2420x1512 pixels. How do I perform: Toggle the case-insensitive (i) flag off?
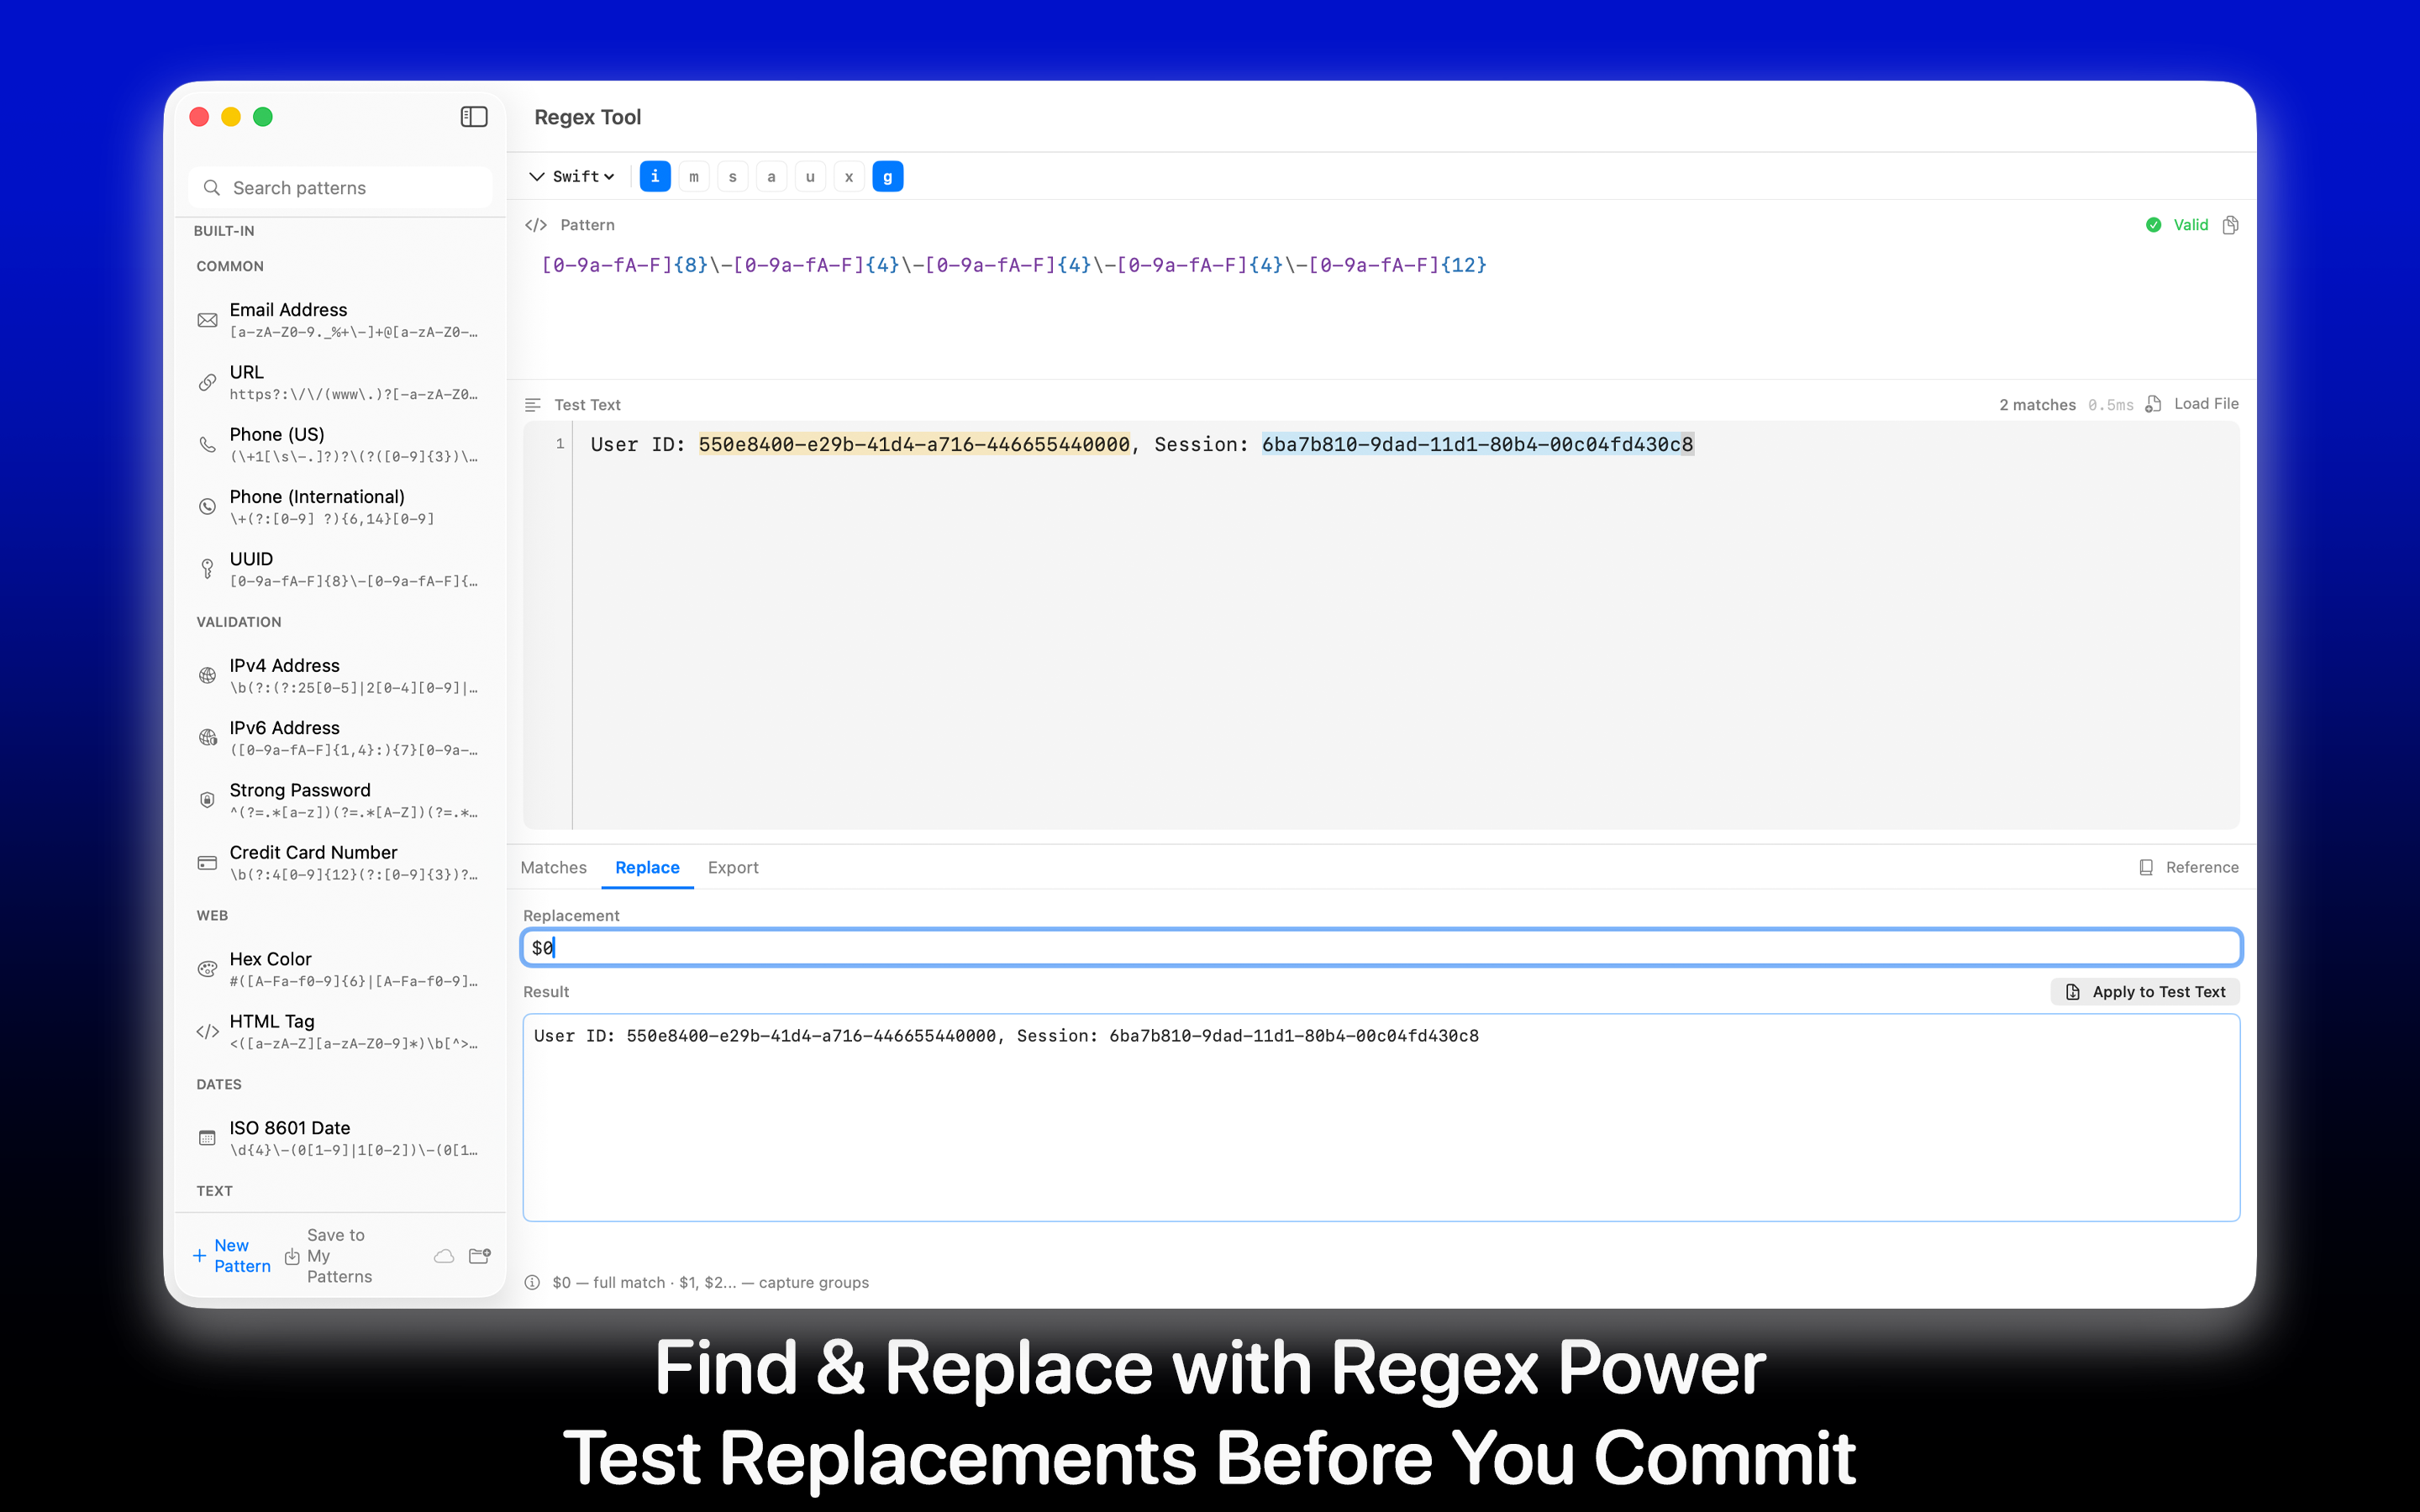tap(655, 176)
